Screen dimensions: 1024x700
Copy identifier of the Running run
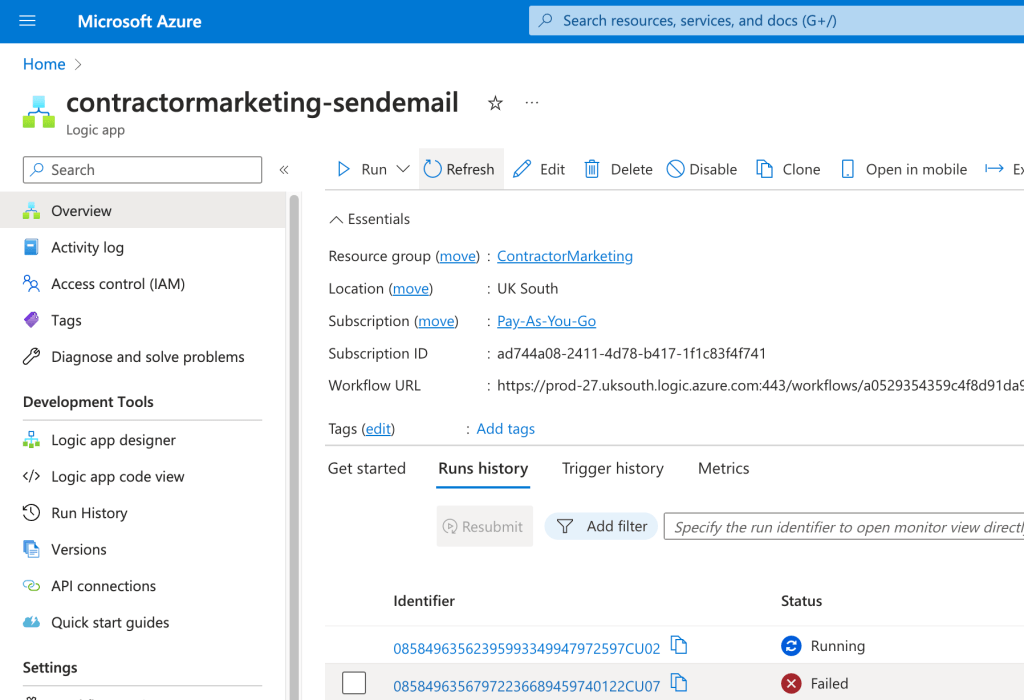tap(679, 645)
